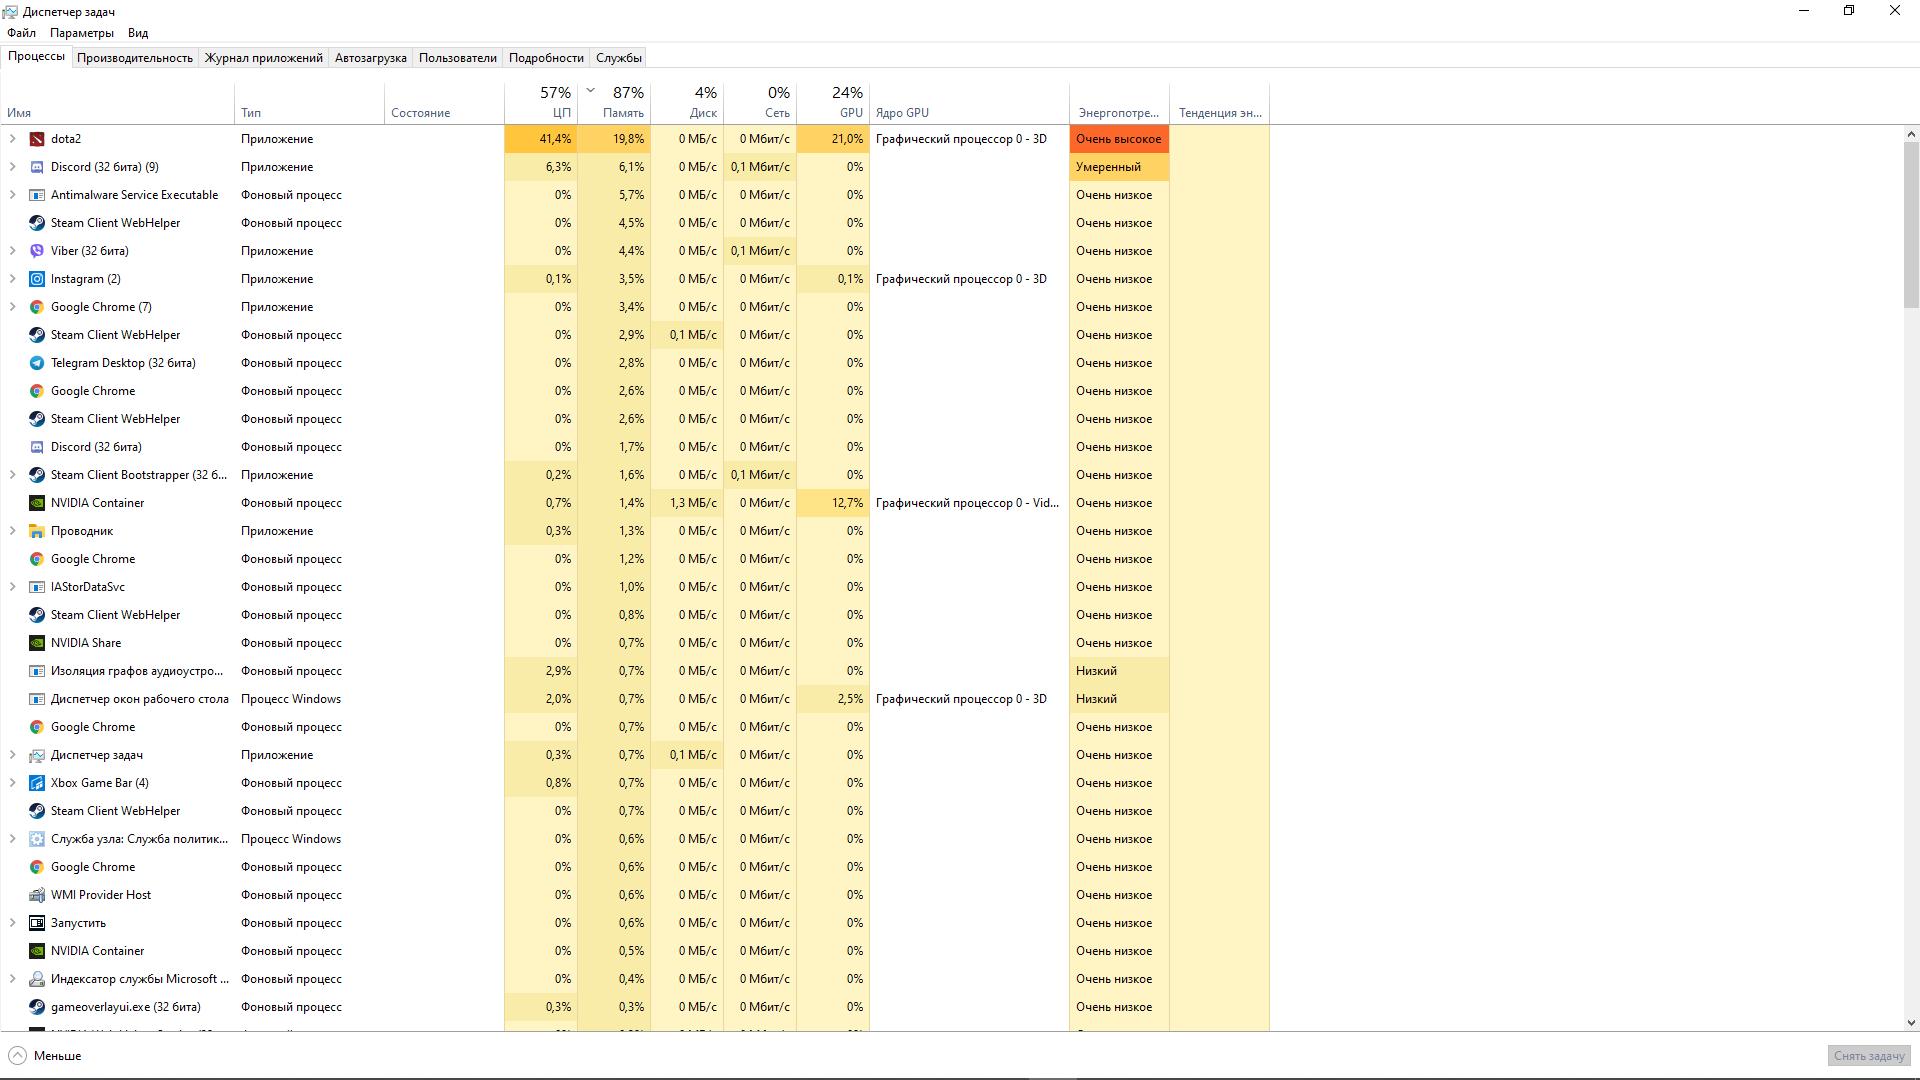
Task: Expand the Discord (32 бита) (9) group
Action: point(12,167)
